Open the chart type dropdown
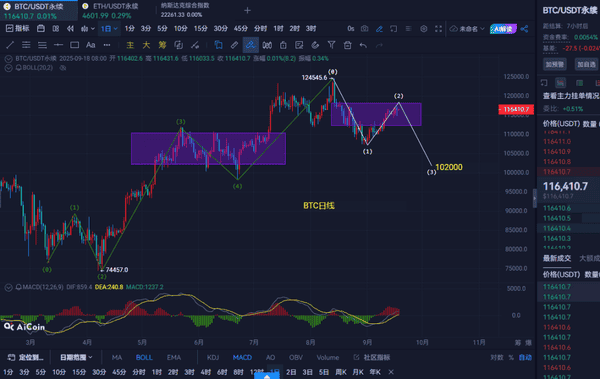This screenshot has height=379, width=600. tap(88, 29)
